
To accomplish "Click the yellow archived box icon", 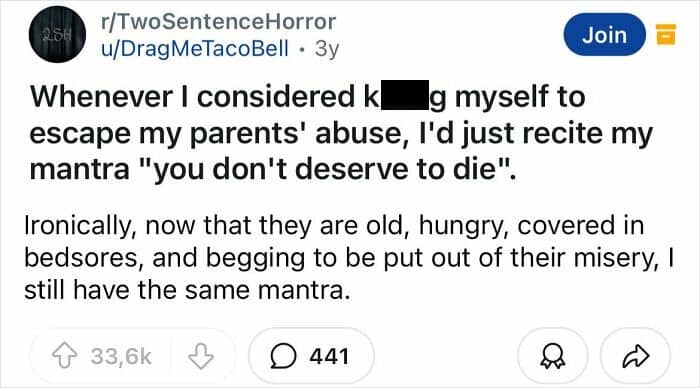I will click(x=665, y=34).
